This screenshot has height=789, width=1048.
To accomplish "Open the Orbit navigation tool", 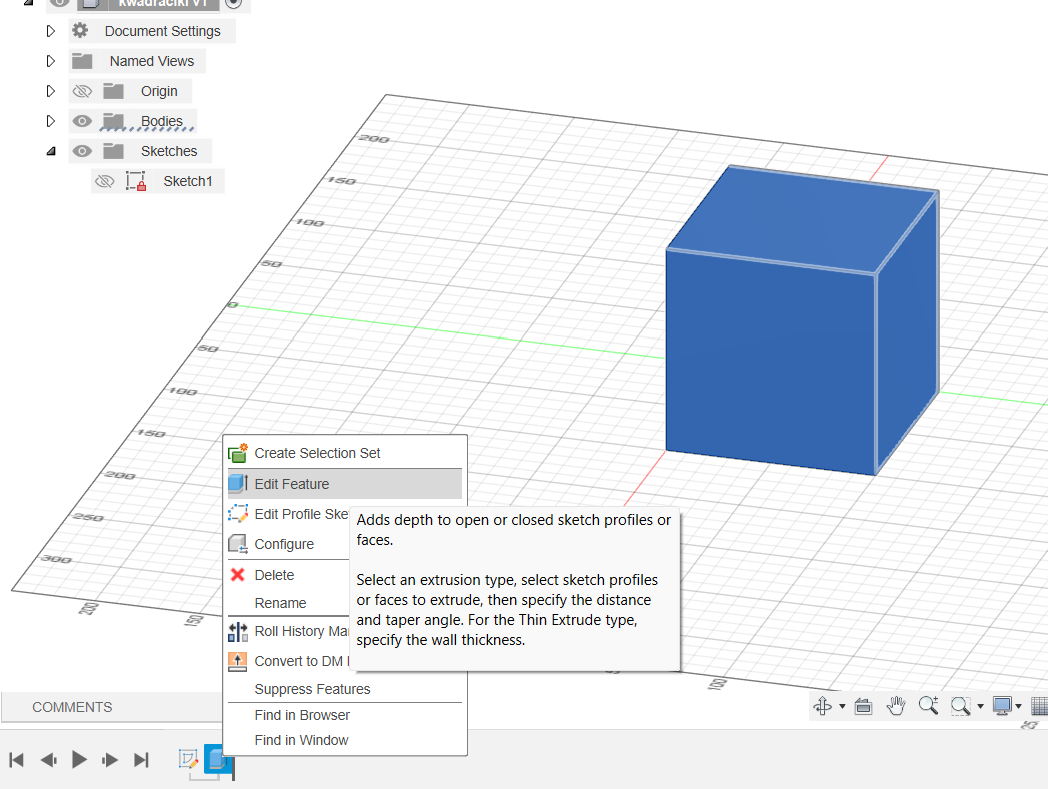I will tap(823, 705).
